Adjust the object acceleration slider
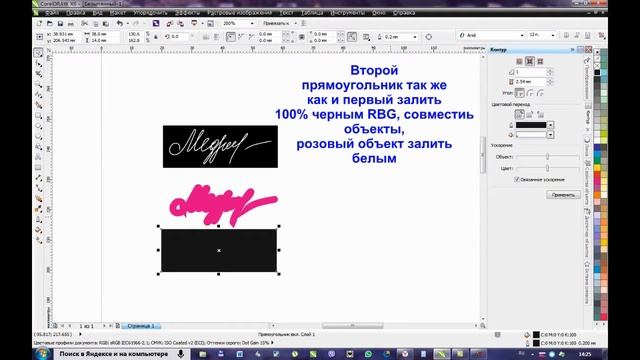The height and width of the screenshot is (360, 640). pyautogui.click(x=547, y=157)
